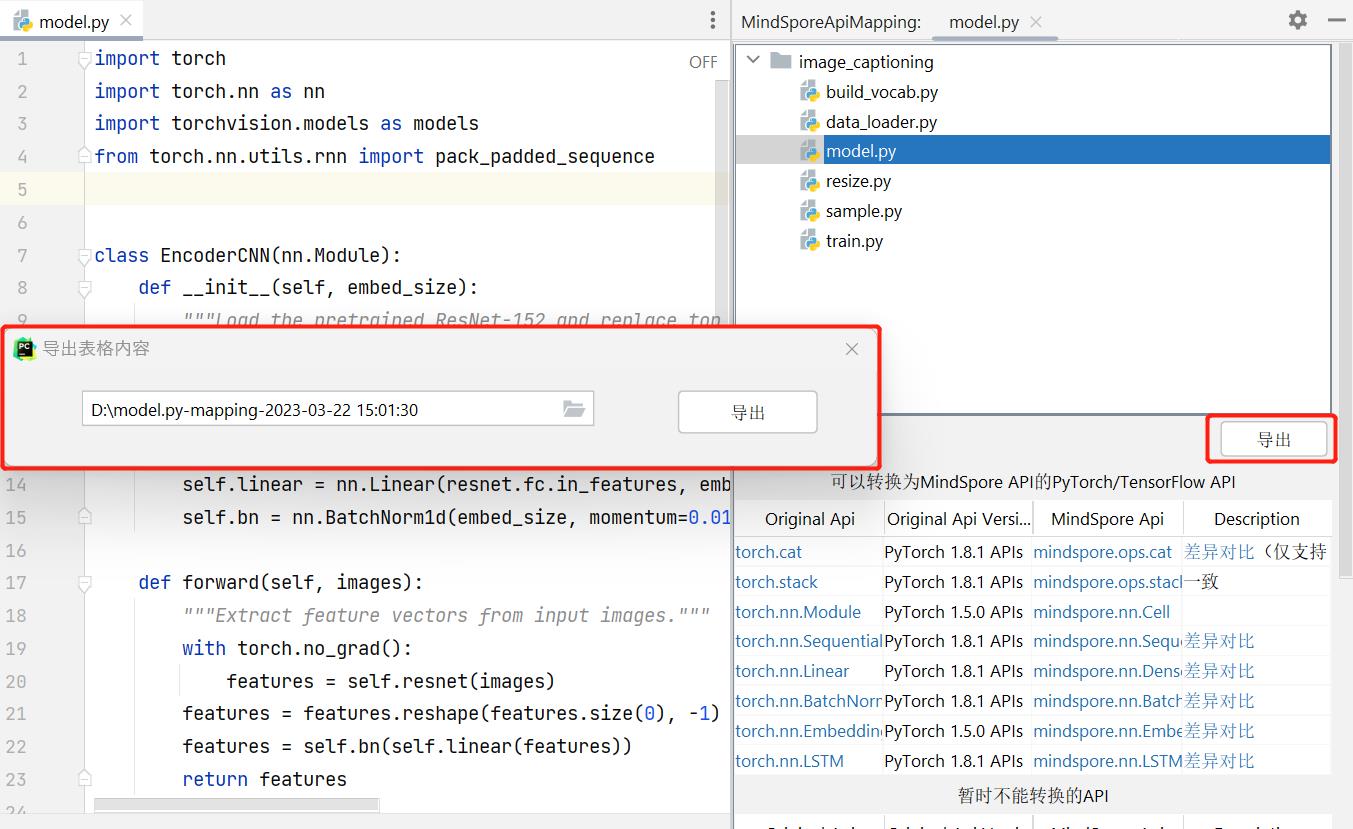
Task: Open the torch.nn.Sequential API link
Action: 808,641
